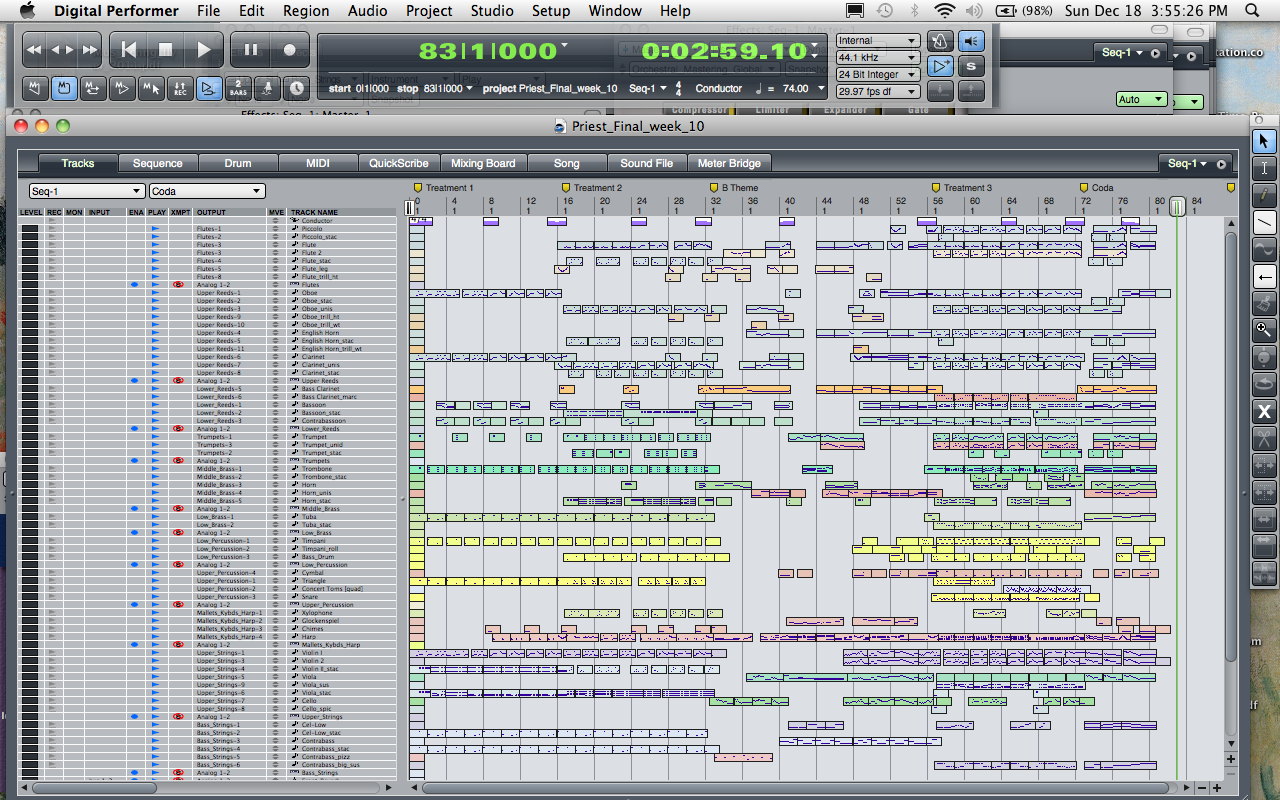Toggle the memory cycle loop icon
This screenshot has width=1280, height=800.
(93, 88)
